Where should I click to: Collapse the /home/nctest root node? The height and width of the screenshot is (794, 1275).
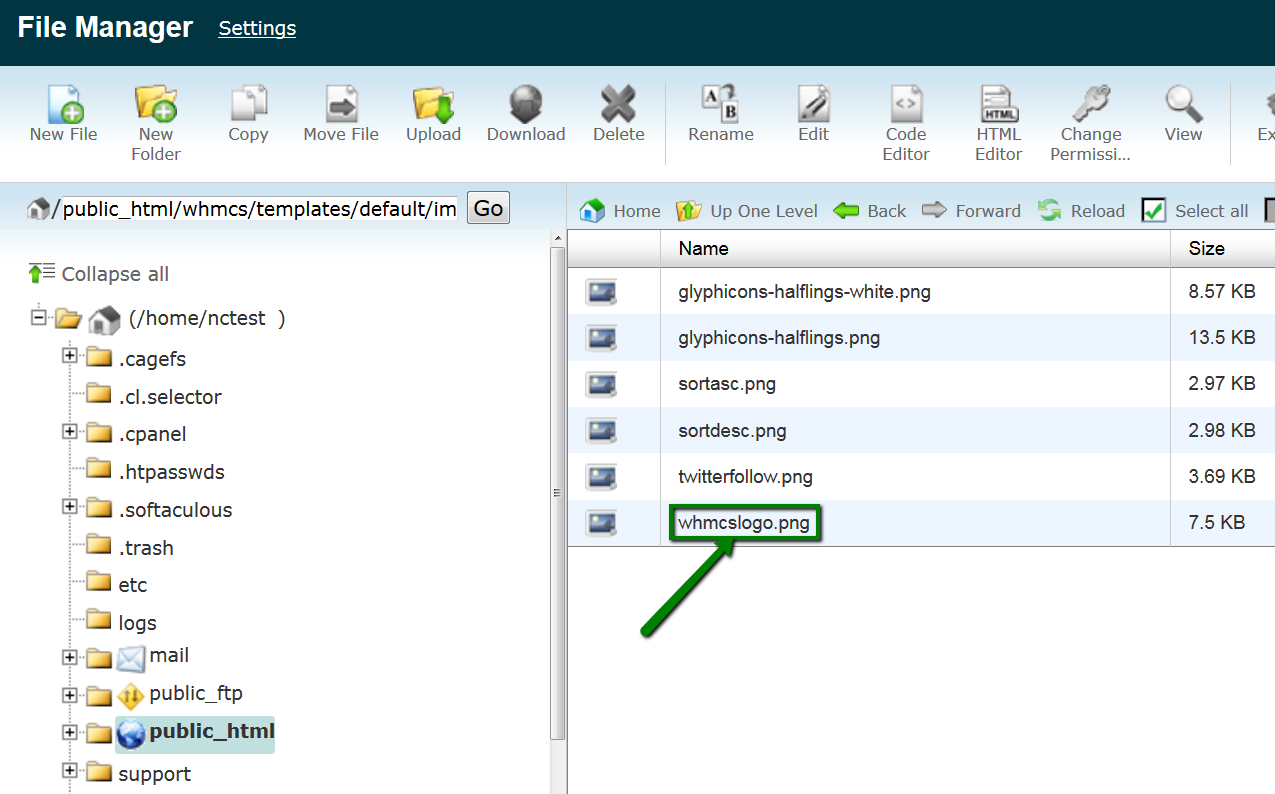coord(39,317)
